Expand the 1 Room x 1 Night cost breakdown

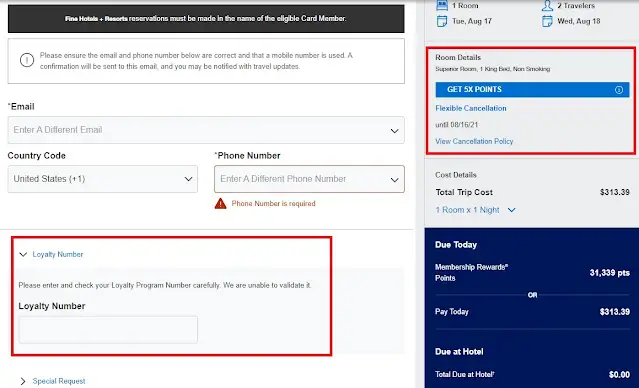(475, 210)
